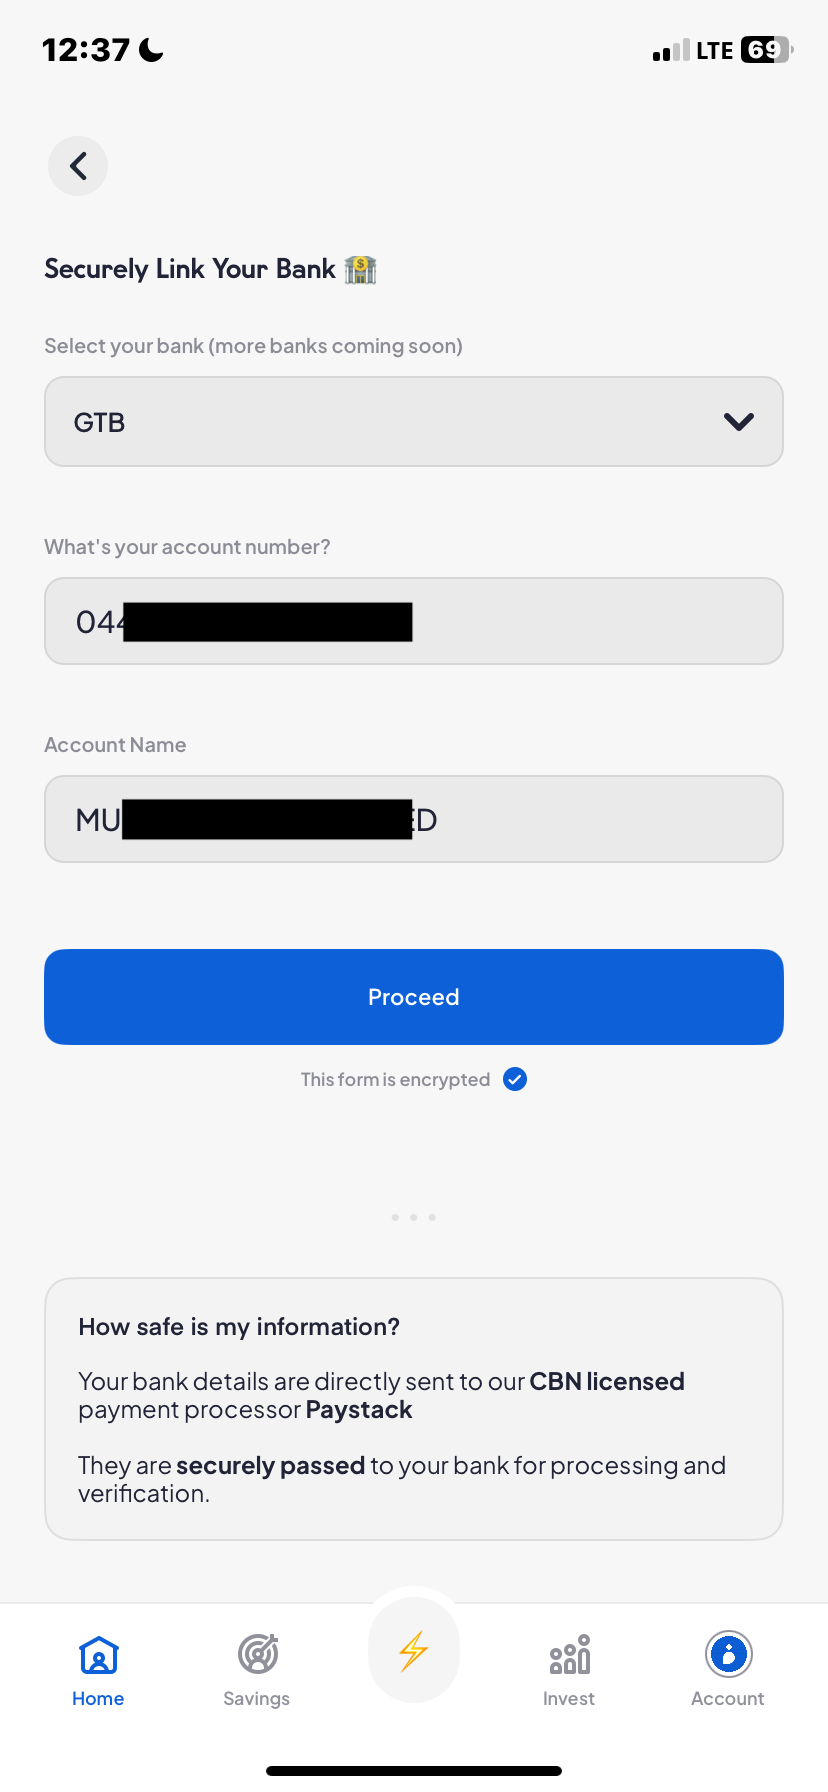Tap the This form is encrypted label
The height and width of the screenshot is (1792, 828).
395,1080
